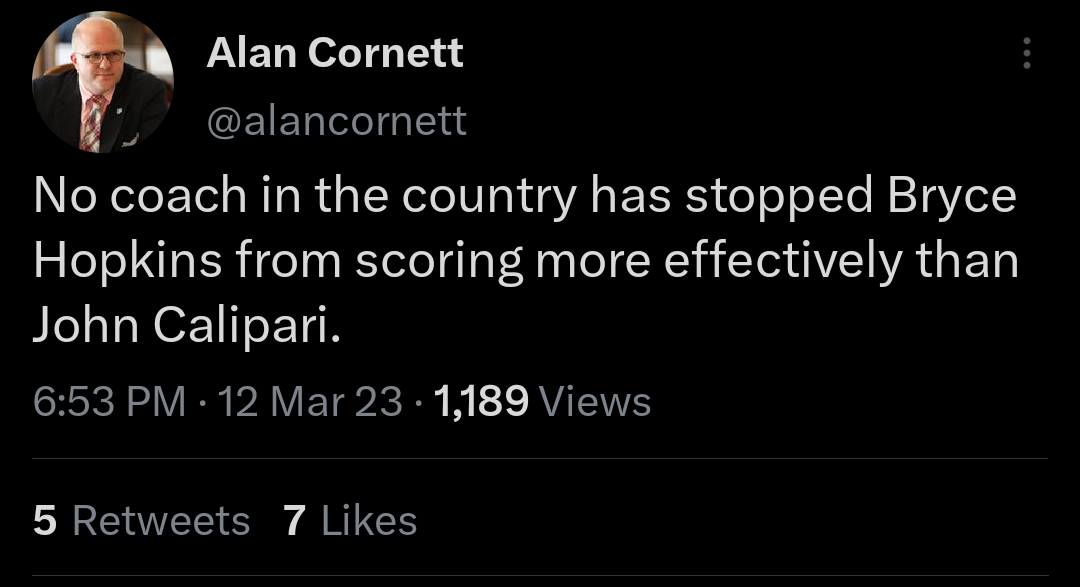
Task: Click the 12 Mar 23 date
Action: click(309, 402)
